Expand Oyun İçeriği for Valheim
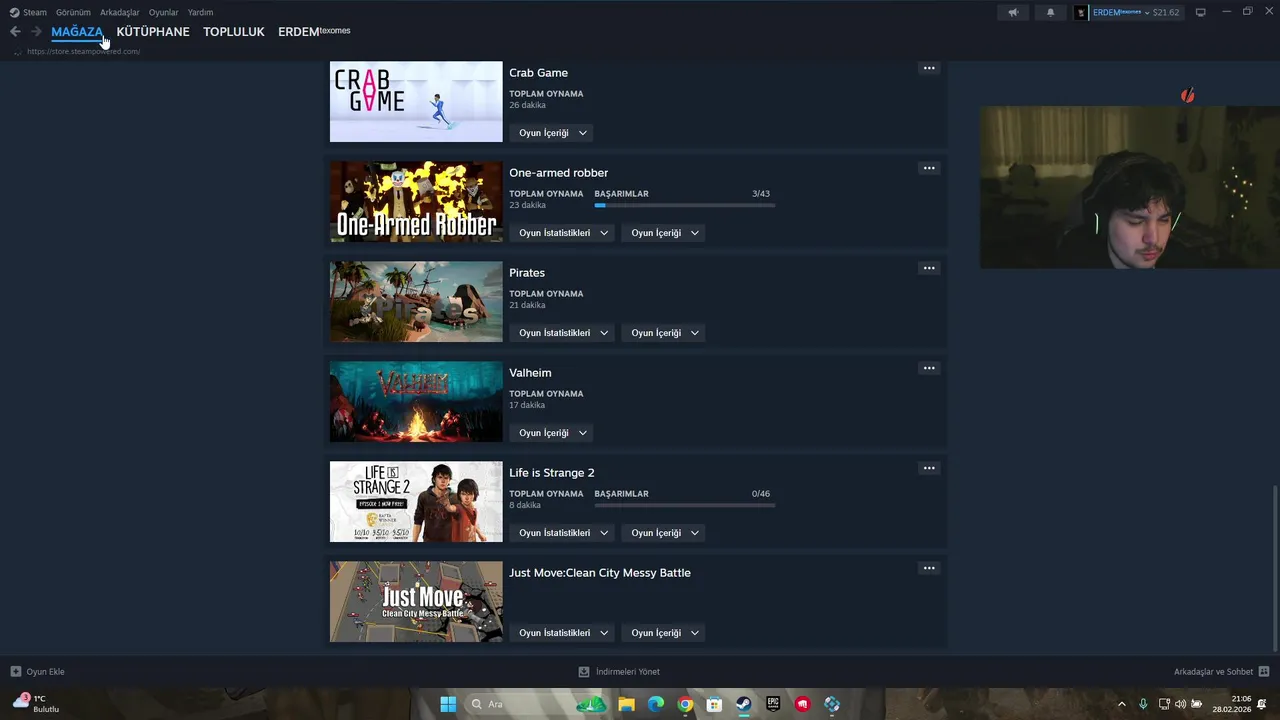This screenshot has width=1280, height=720. tap(552, 433)
